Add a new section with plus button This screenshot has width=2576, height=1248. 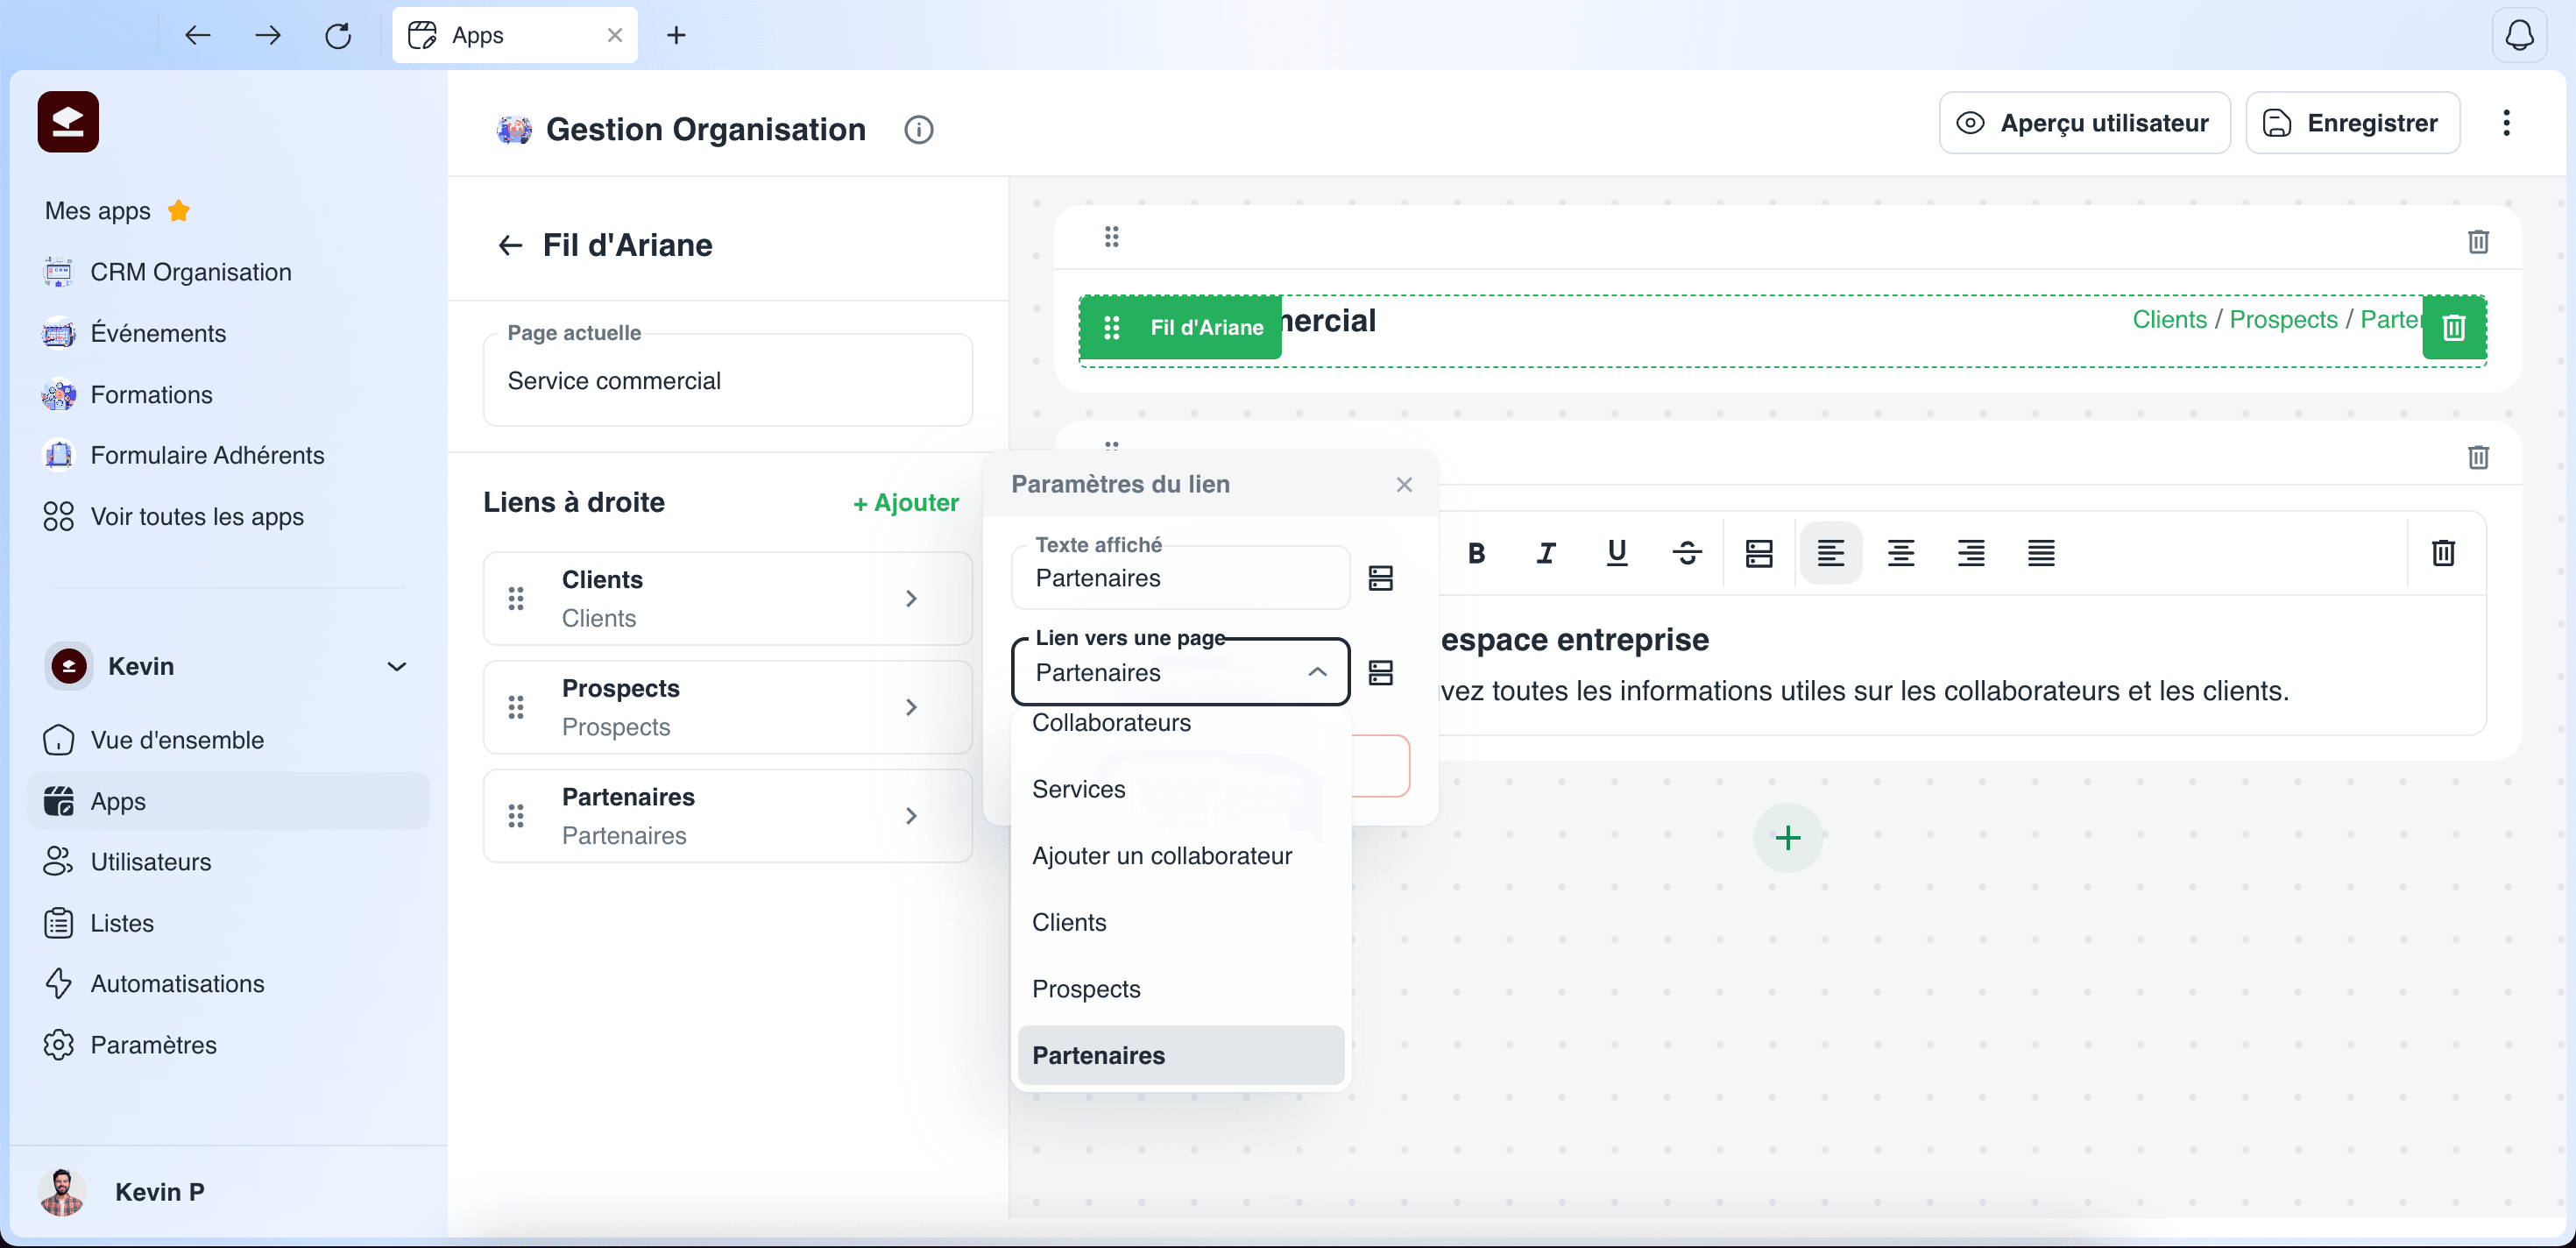(1787, 837)
